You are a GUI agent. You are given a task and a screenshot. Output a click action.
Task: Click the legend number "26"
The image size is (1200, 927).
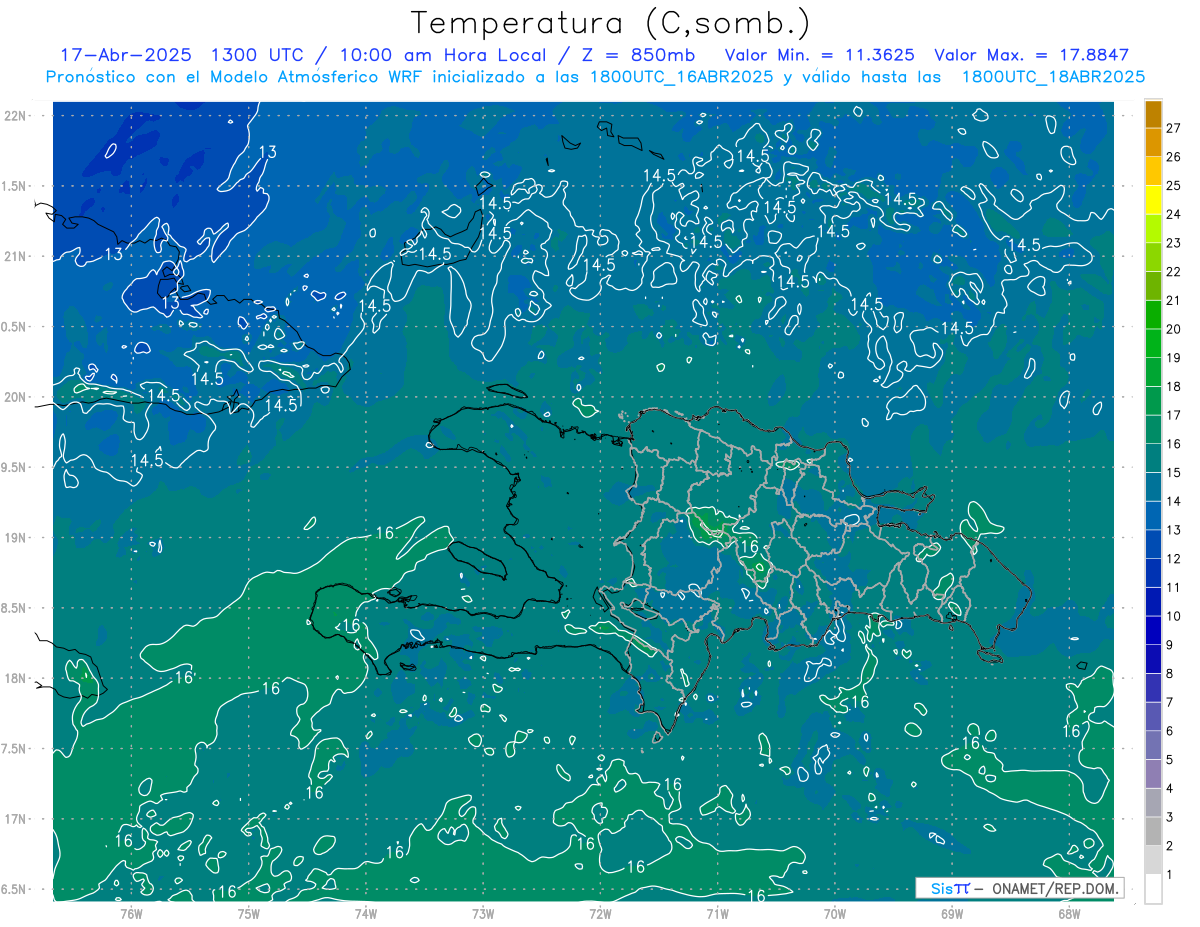tap(1173, 157)
